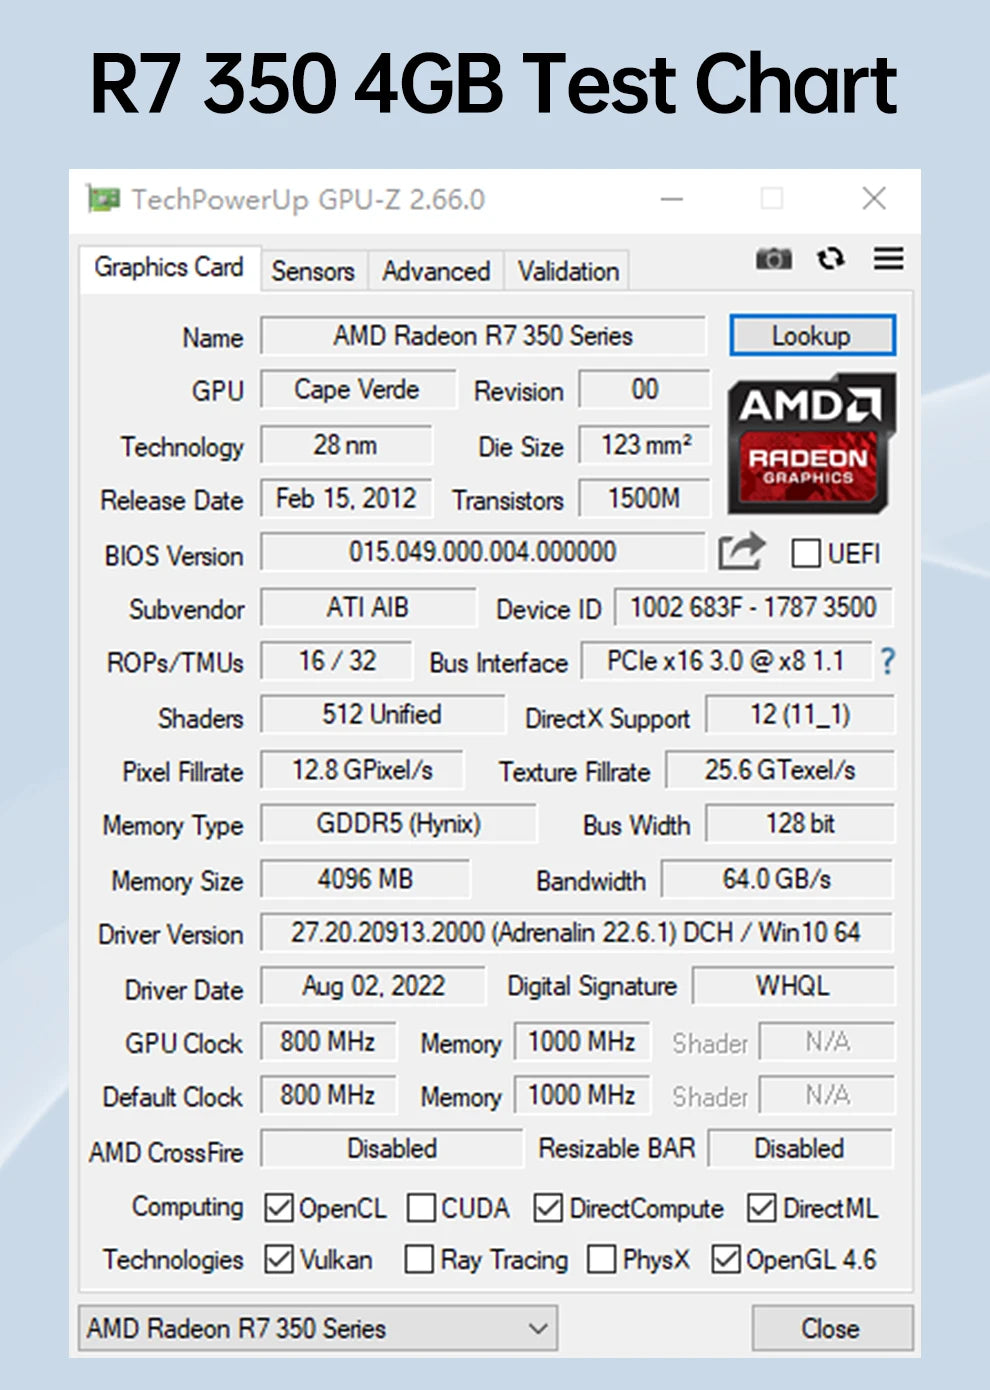Open the Advanced tab
990x1390 pixels.
[434, 271]
